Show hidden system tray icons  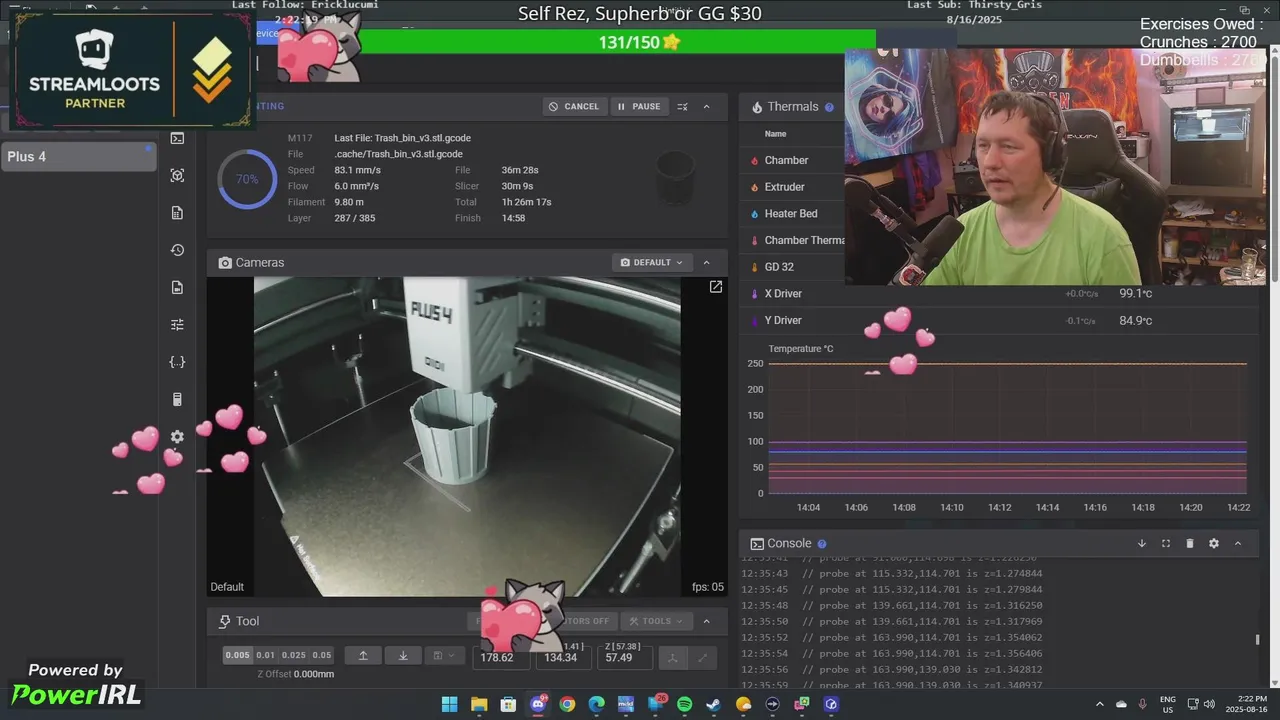1100,704
